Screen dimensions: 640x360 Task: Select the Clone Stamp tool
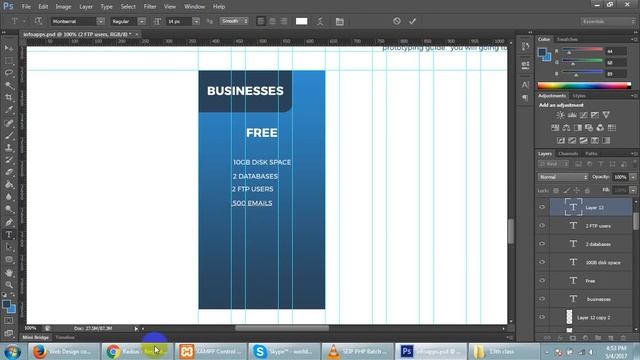point(9,147)
